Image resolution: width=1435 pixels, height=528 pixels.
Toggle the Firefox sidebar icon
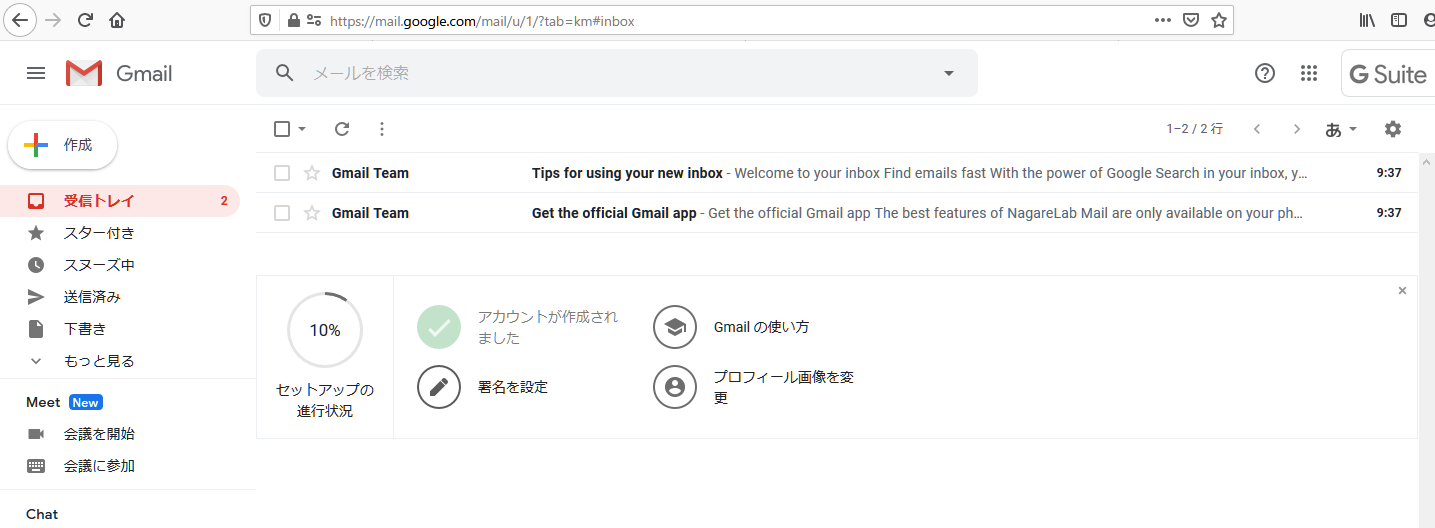coord(1400,20)
